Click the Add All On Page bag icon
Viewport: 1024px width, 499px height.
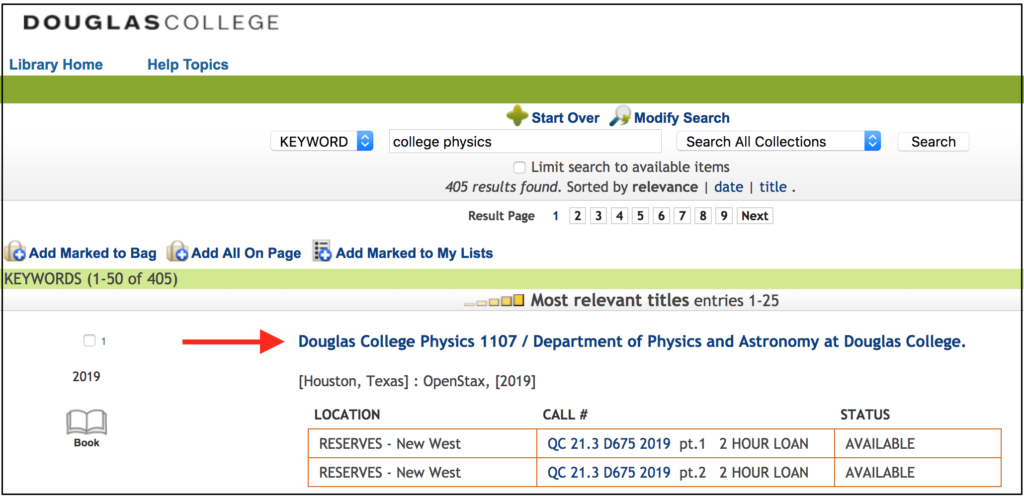coord(177,252)
